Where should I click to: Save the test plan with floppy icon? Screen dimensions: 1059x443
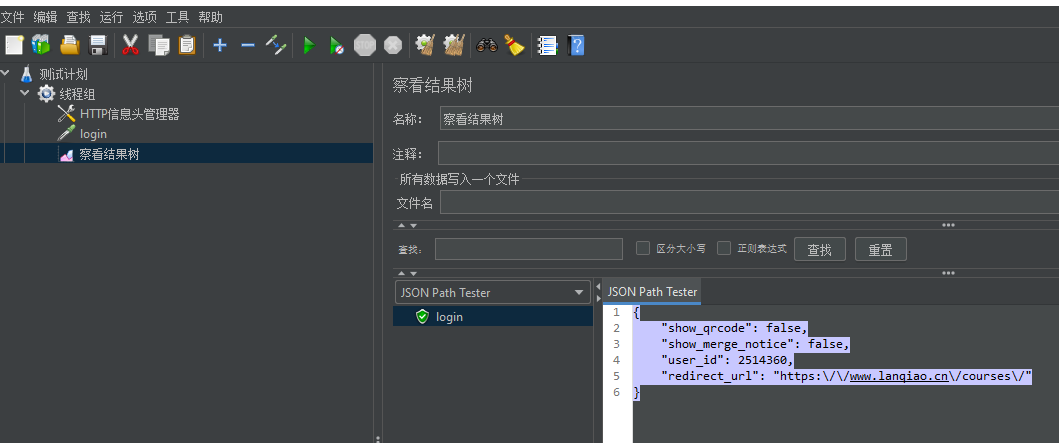[99, 45]
